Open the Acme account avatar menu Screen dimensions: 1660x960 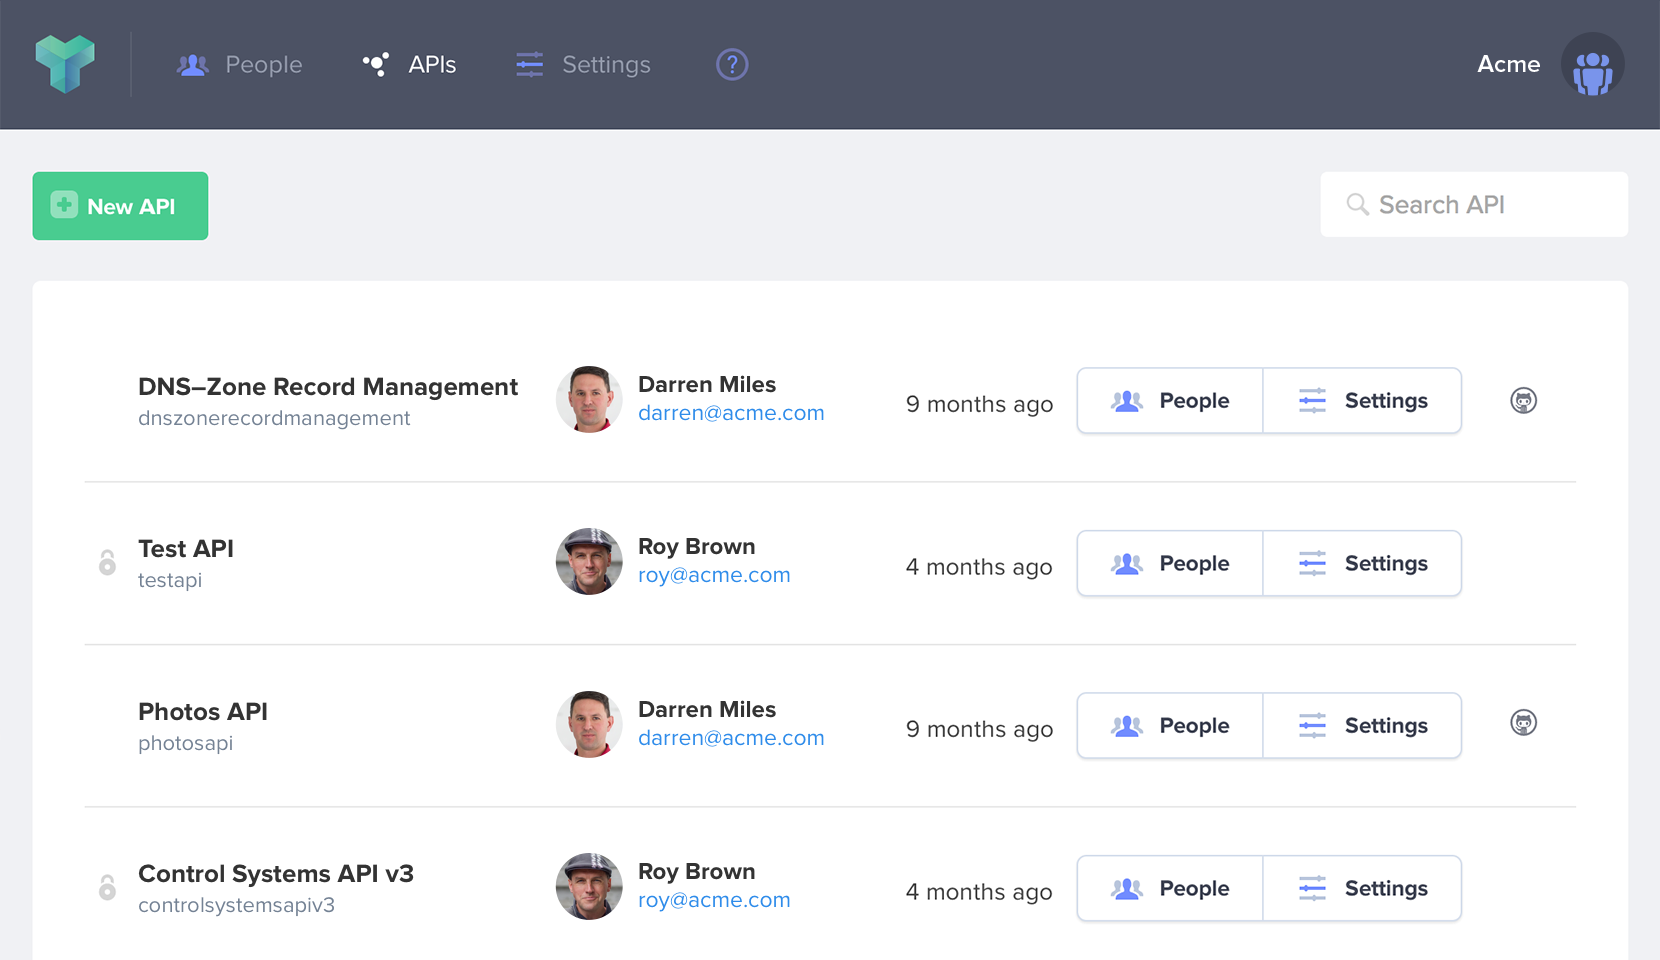[x=1592, y=64]
